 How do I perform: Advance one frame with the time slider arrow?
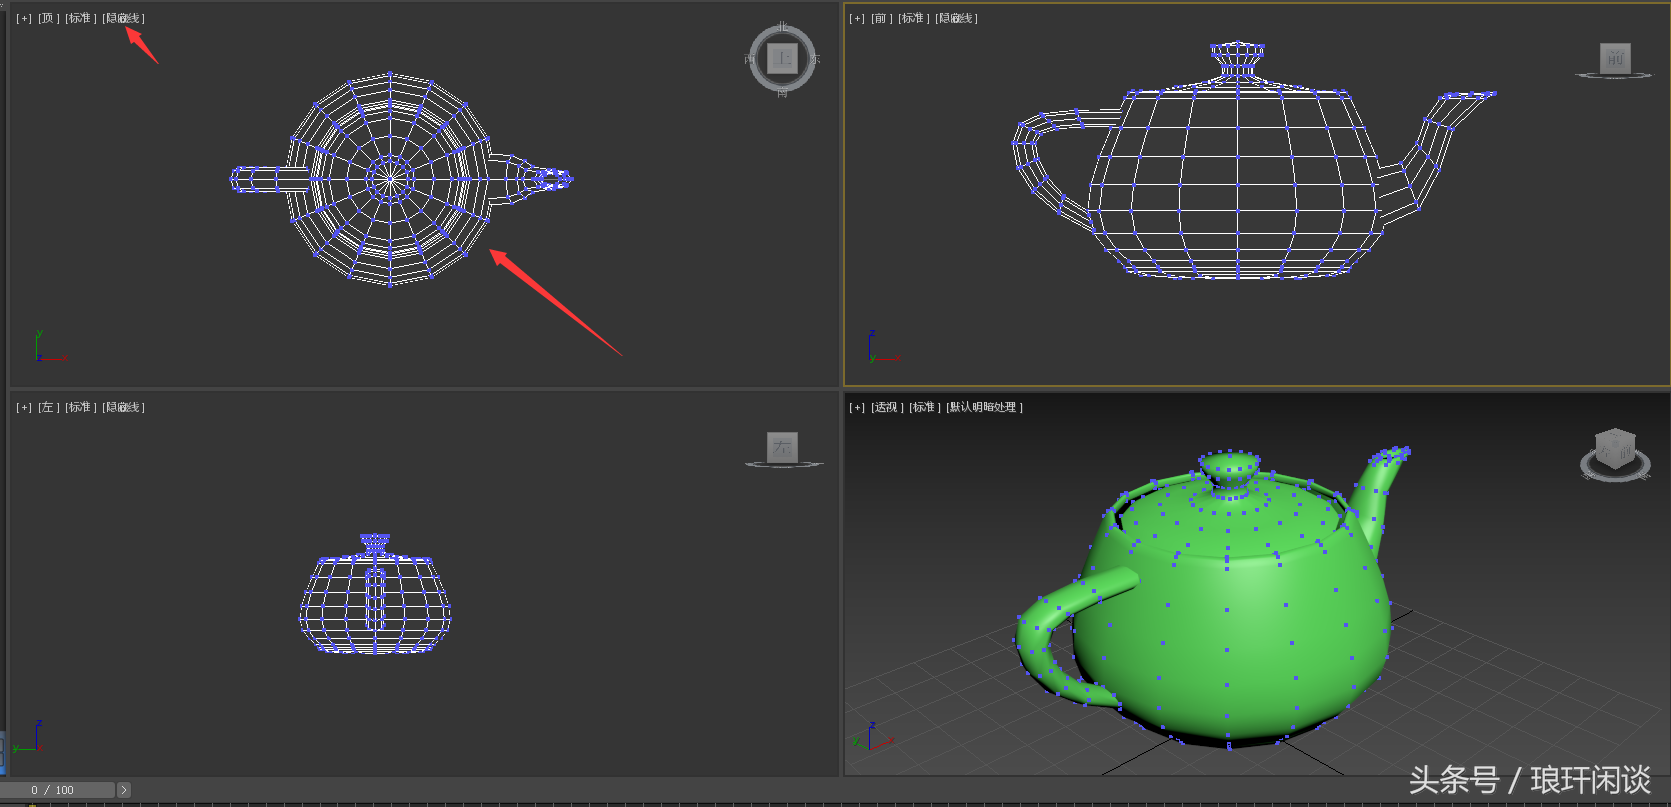124,790
